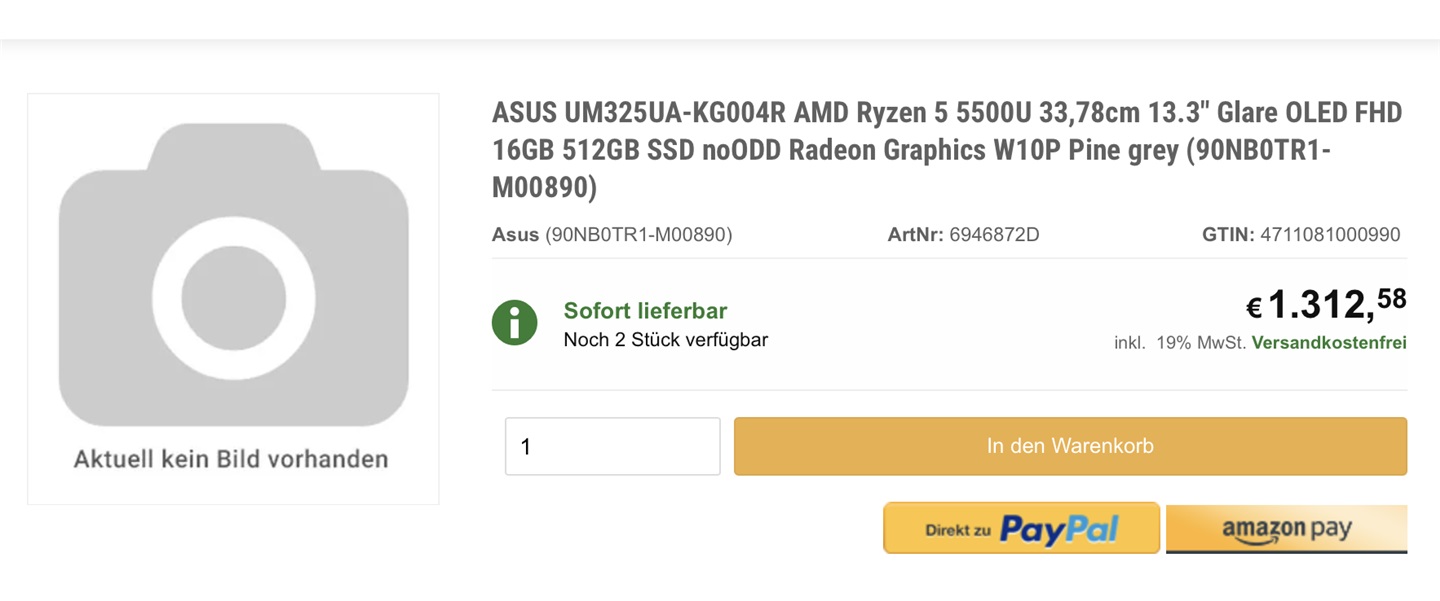
Task: Click the blue PayPal logo text
Action: [x=1059, y=529]
